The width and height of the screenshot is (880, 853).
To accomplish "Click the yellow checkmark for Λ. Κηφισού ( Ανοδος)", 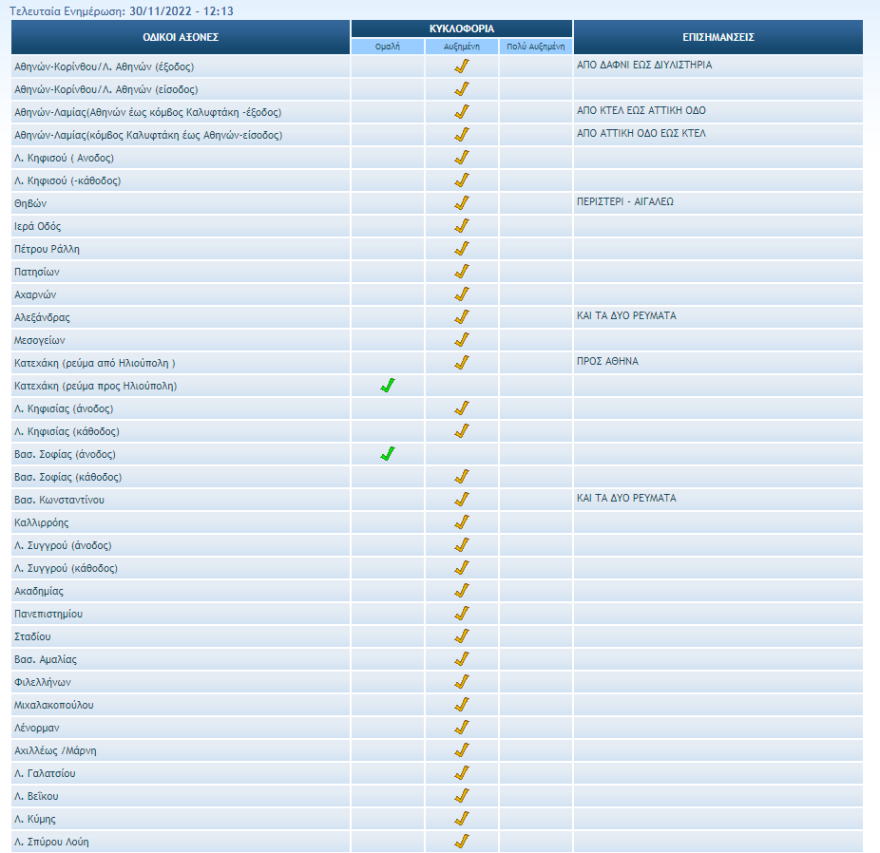I will (462, 157).
